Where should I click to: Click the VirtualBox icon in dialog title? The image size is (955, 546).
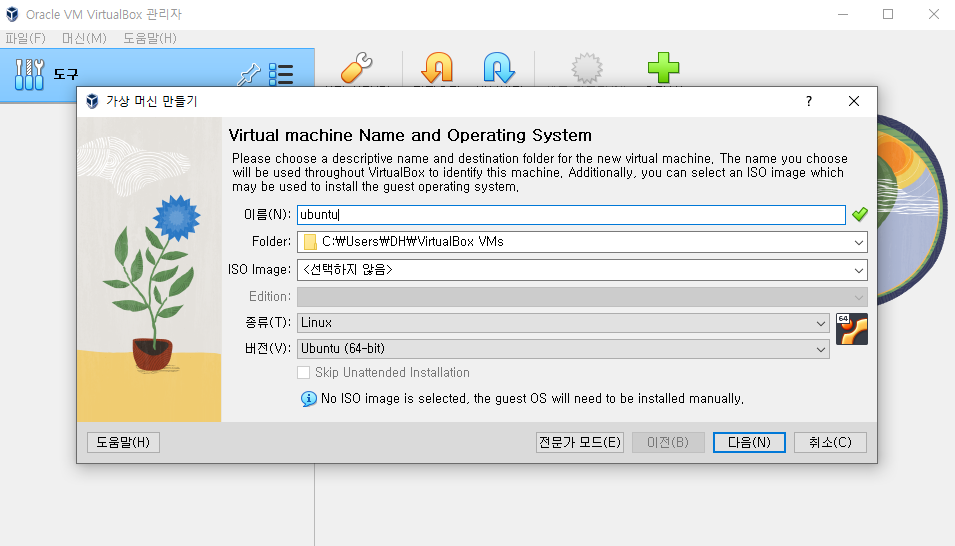92,101
